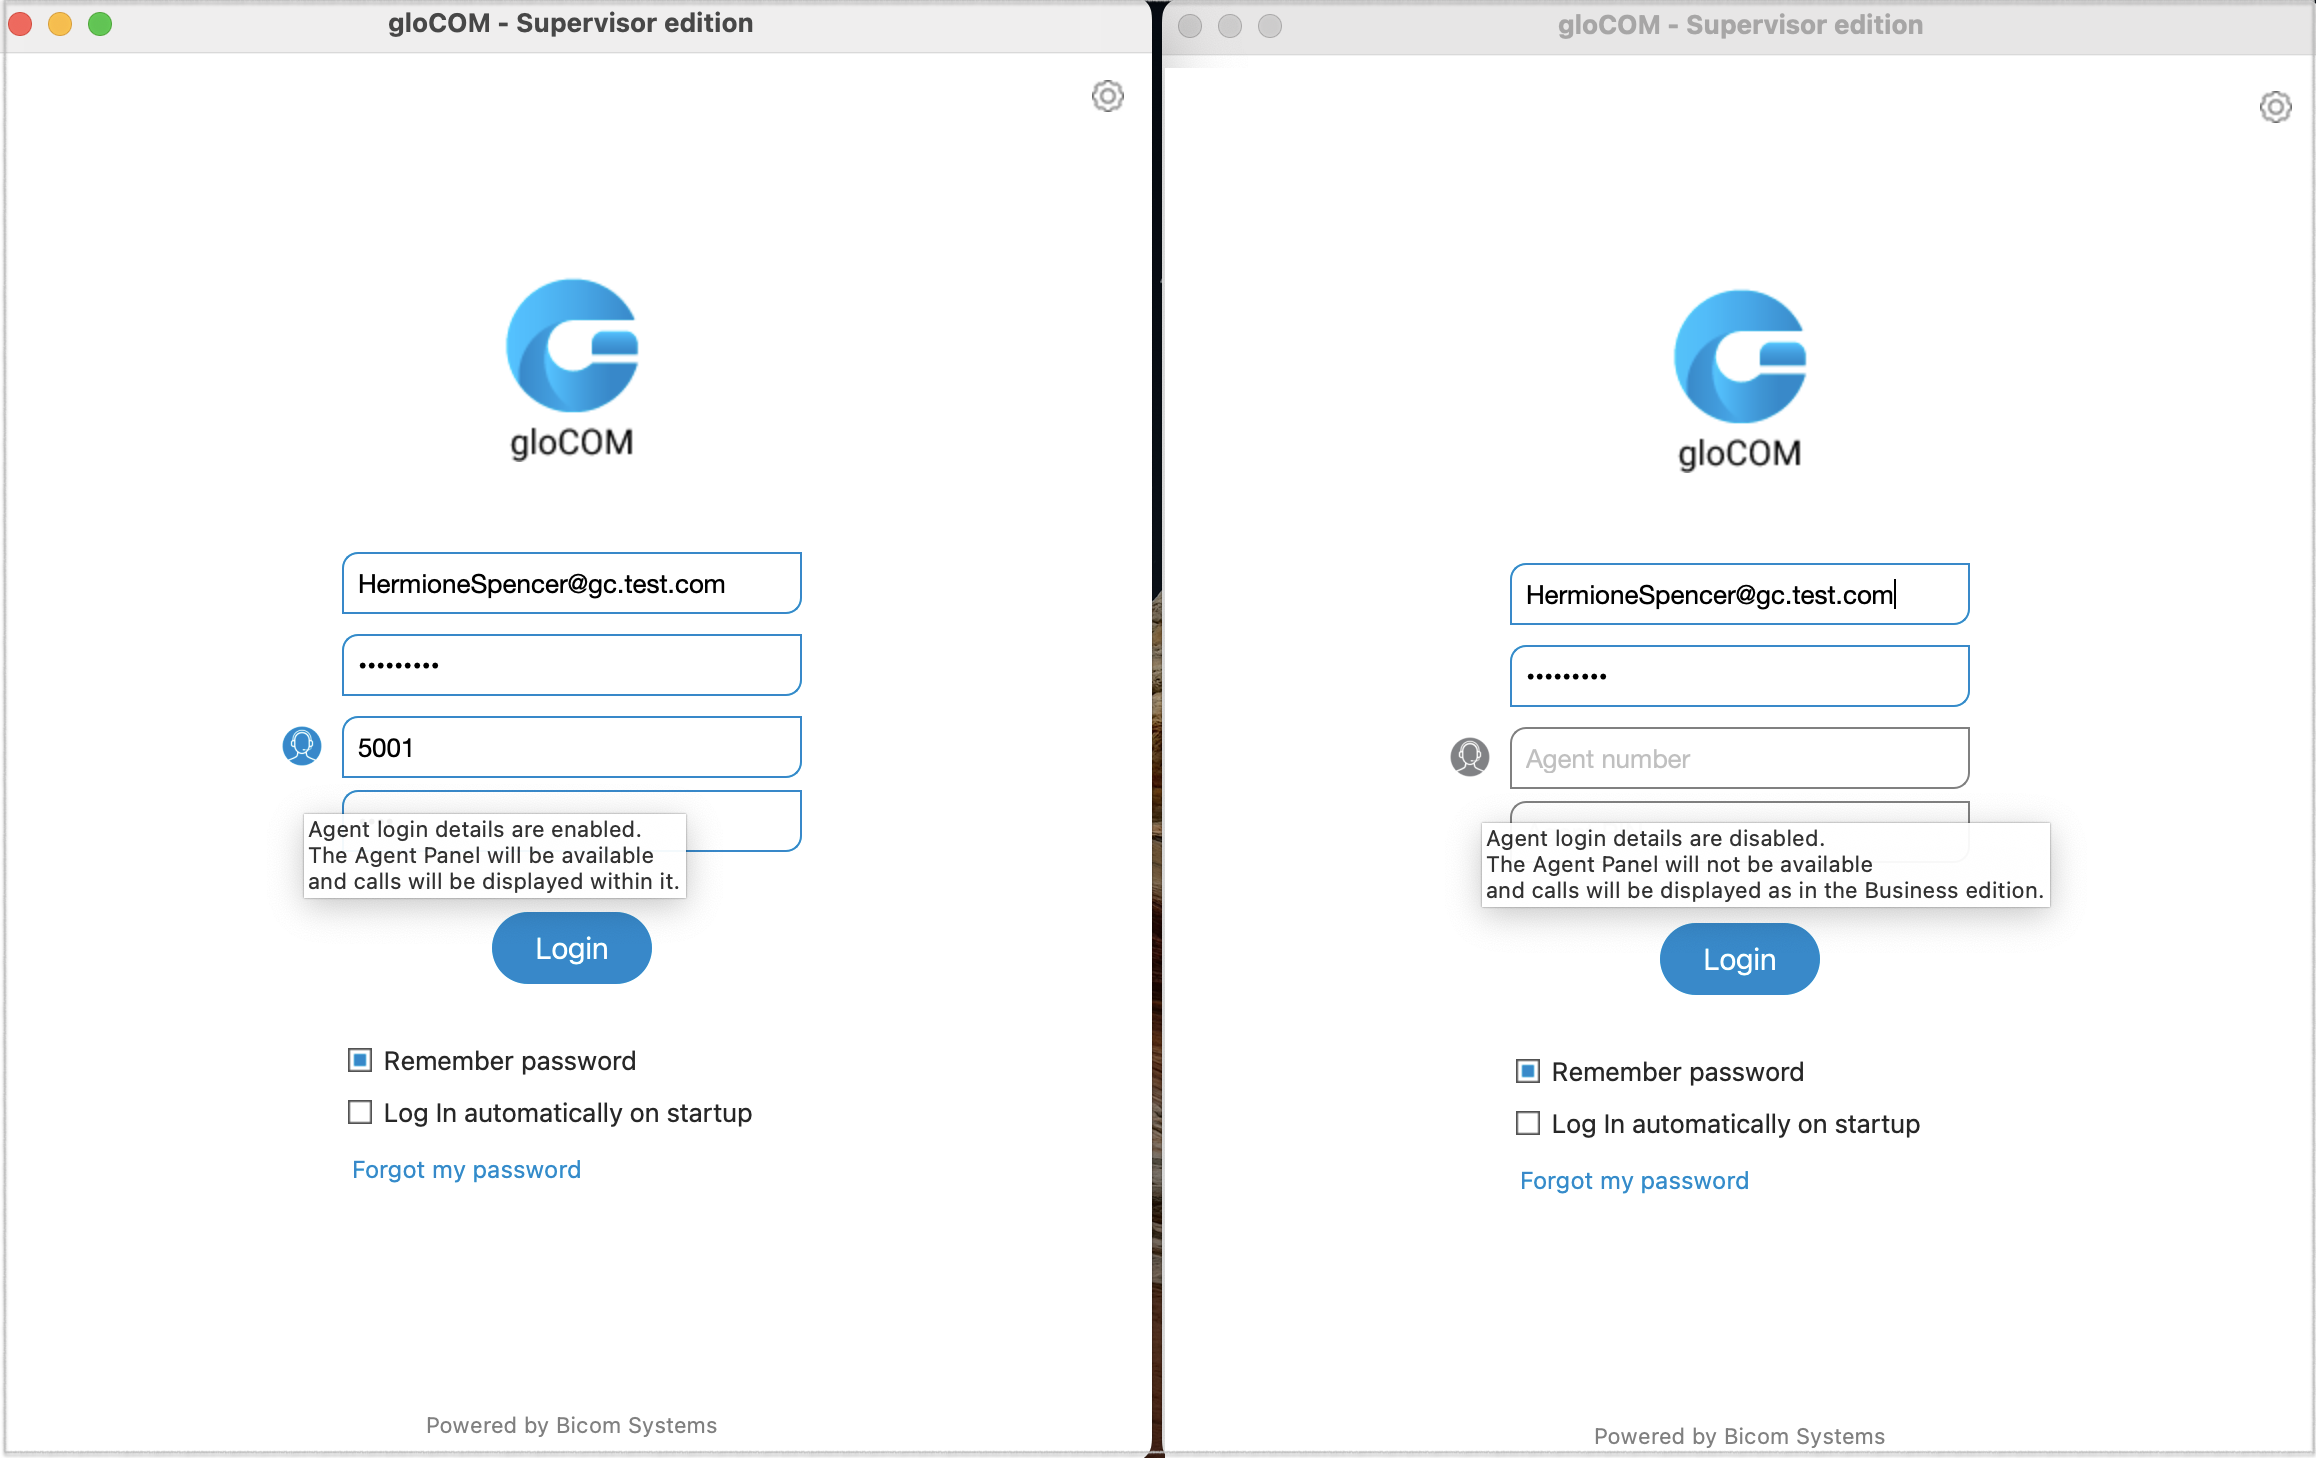
Task: Select the password field in left window
Action: coord(571,663)
